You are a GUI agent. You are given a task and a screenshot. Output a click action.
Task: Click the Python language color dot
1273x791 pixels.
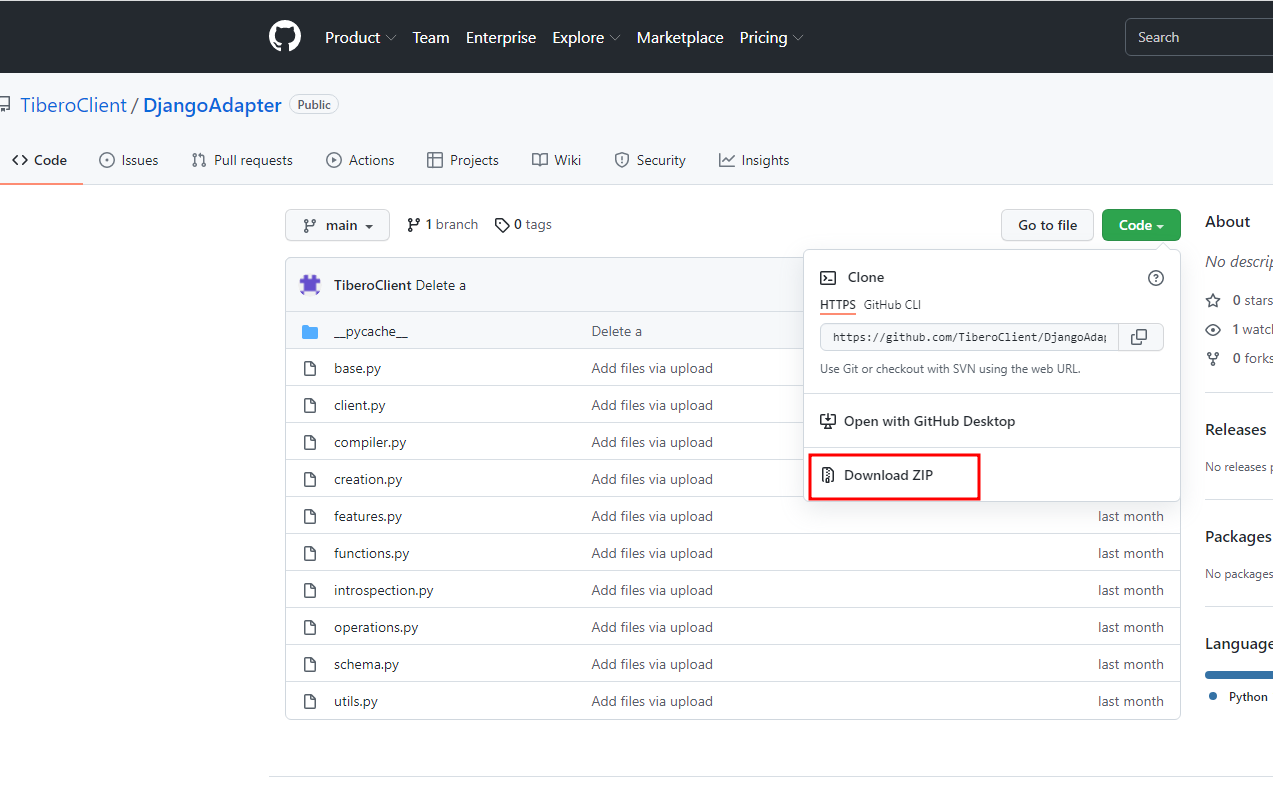point(1213,696)
